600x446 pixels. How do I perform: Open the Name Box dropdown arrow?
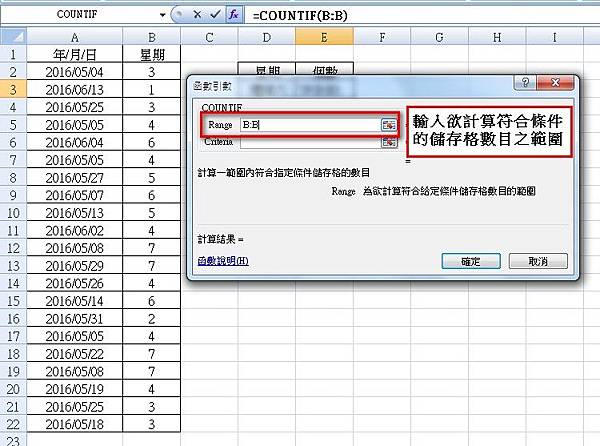163,15
